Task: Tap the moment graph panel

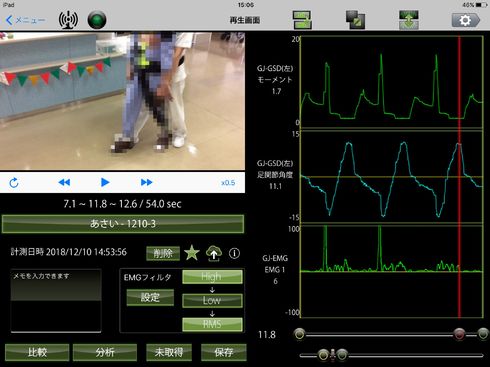Action: pyautogui.click(x=392, y=82)
